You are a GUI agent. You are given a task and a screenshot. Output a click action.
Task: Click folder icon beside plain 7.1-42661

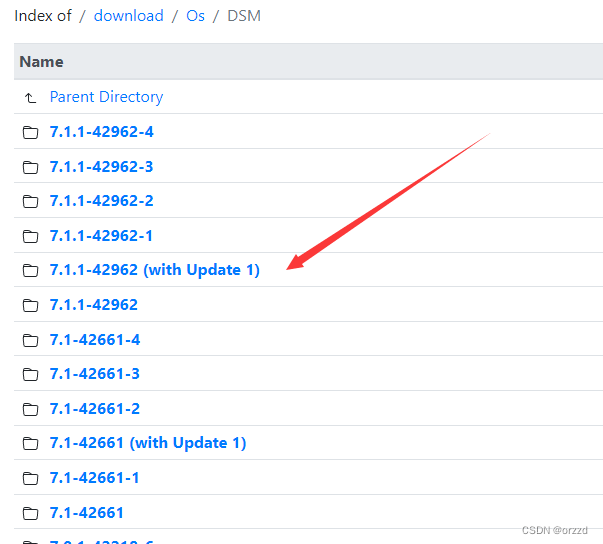coord(30,514)
